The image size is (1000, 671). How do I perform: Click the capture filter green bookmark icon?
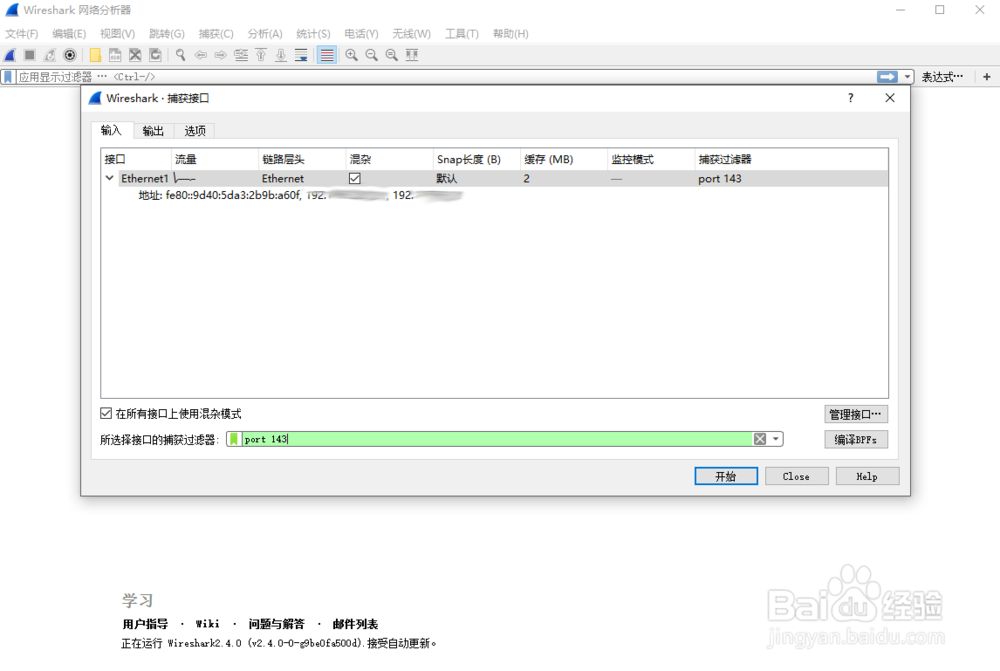[x=234, y=439]
